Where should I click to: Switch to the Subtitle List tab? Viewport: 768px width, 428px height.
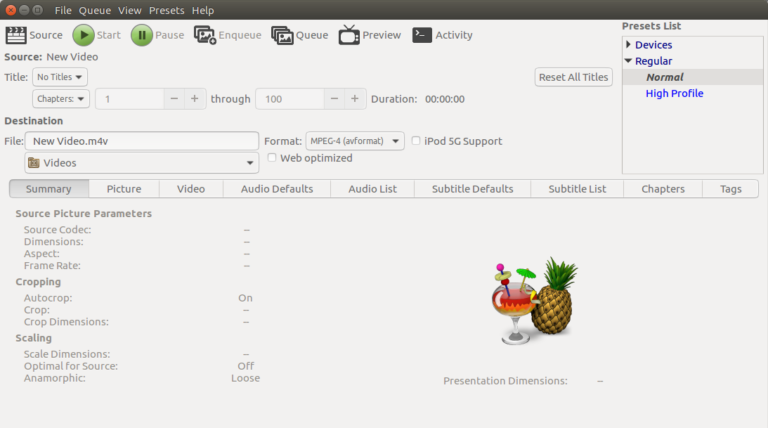click(577, 189)
